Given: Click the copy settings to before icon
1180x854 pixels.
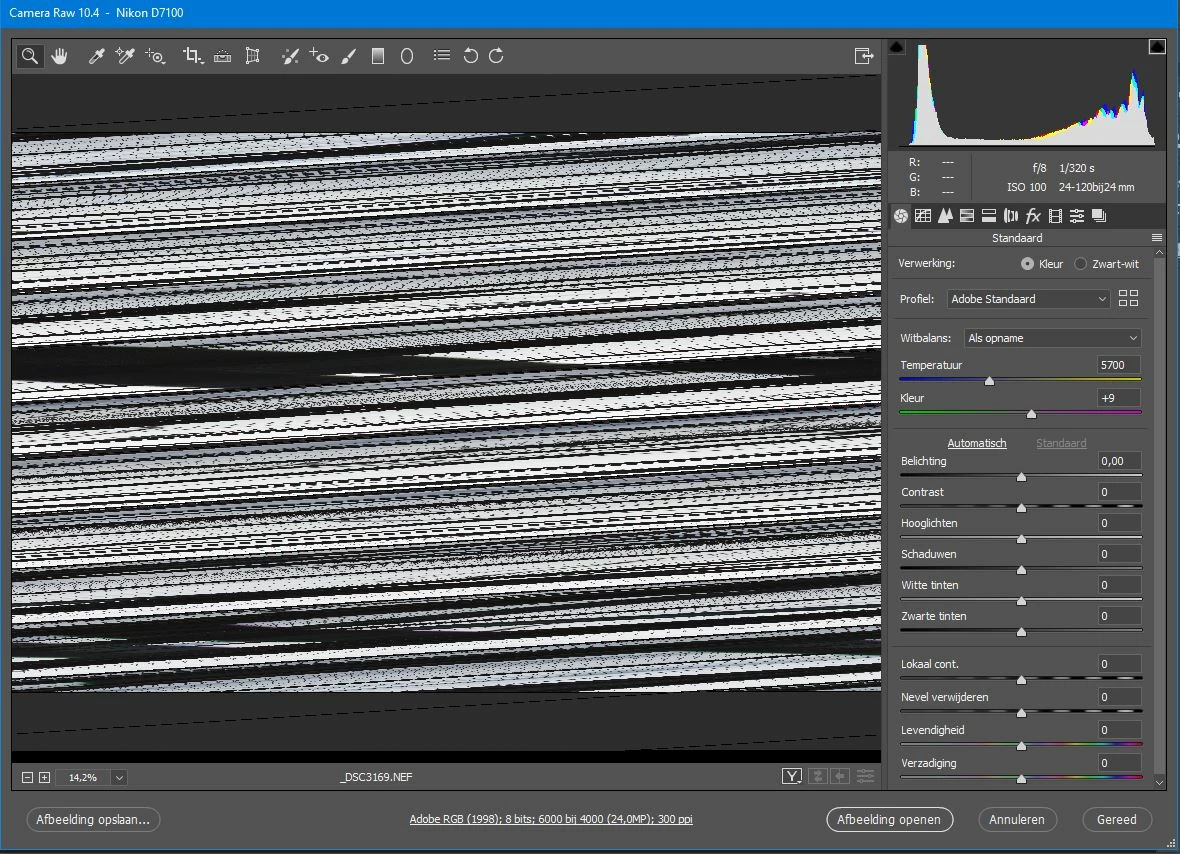Looking at the screenshot, I should [x=840, y=777].
